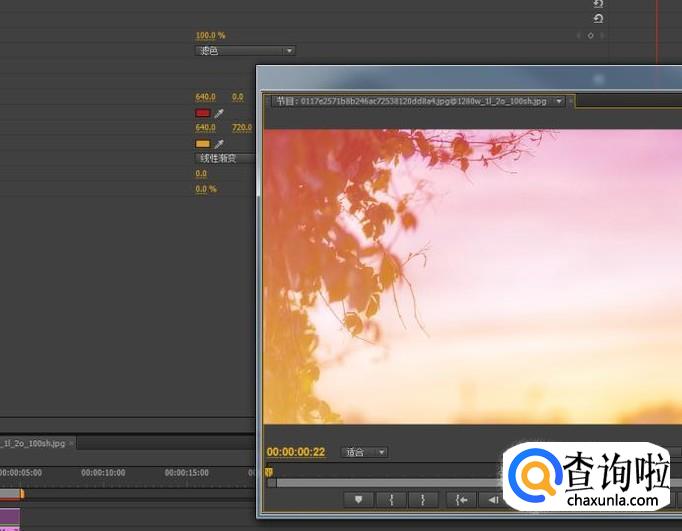The image size is (682, 531).
Task: Click the 00:00:00:22 timecode in program monitor
Action: [296, 452]
